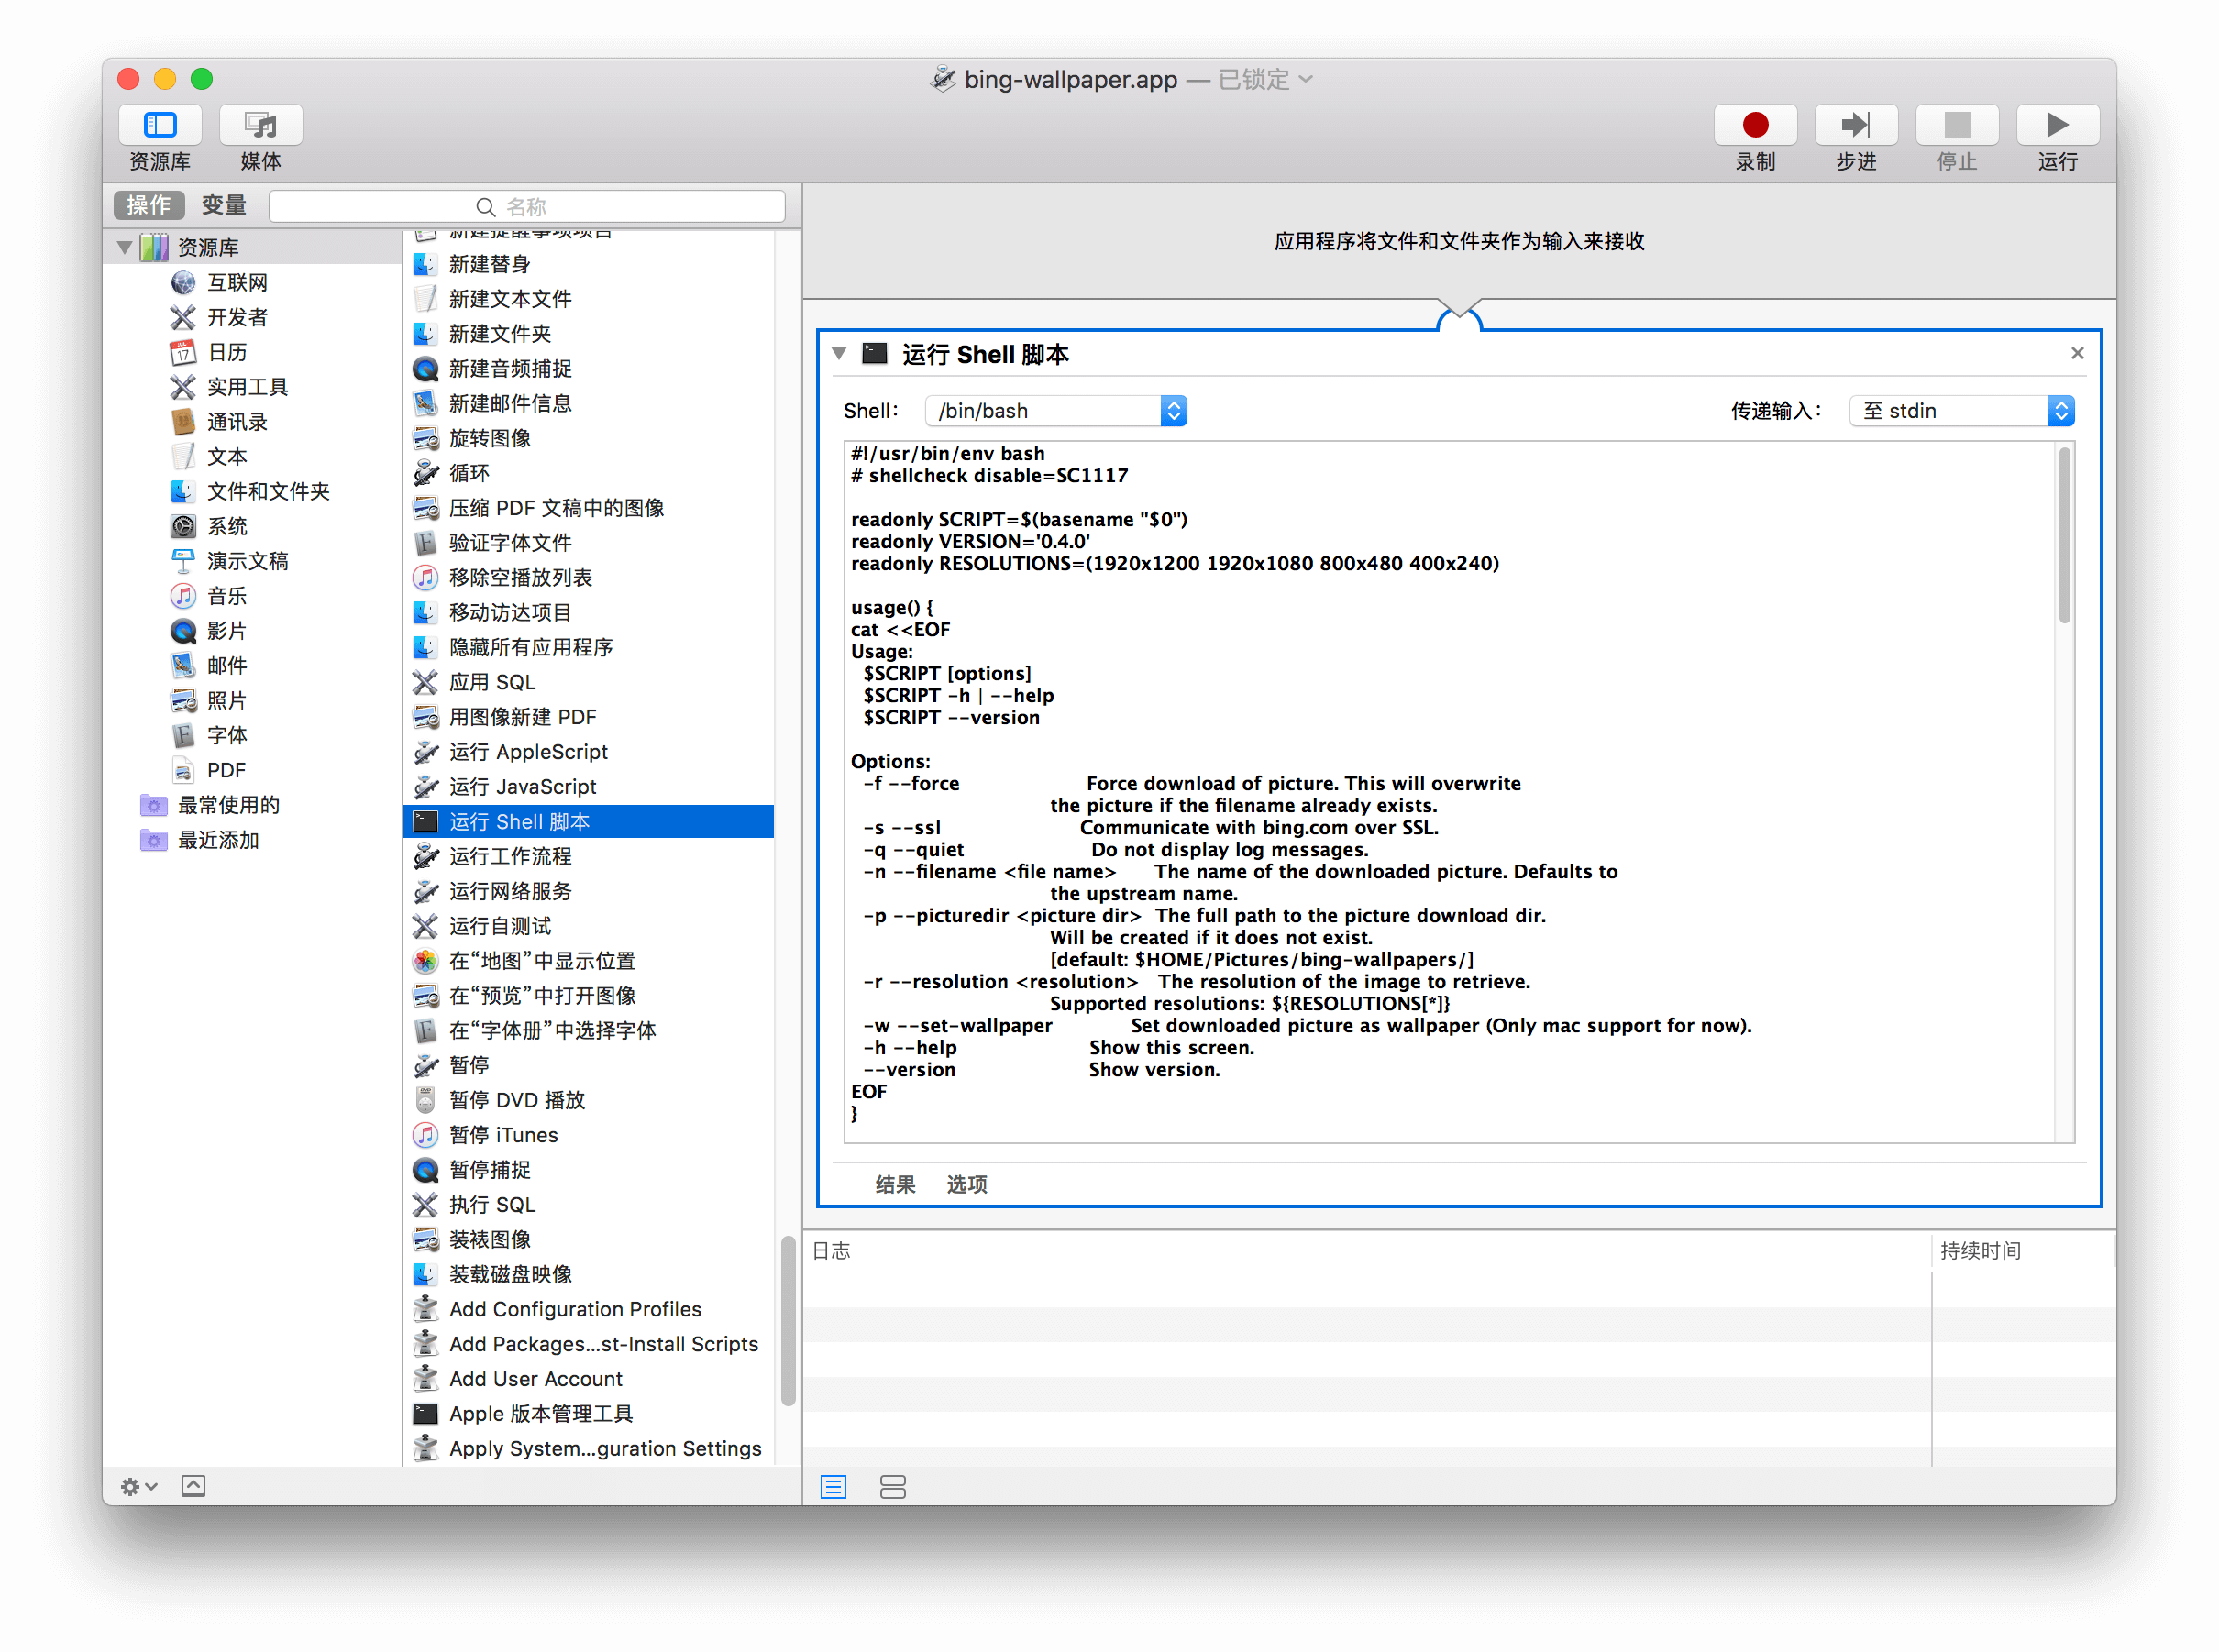Collapse the 资源库 tree disclosure triangle
Image resolution: width=2219 pixels, height=1652 pixels.
click(x=125, y=247)
